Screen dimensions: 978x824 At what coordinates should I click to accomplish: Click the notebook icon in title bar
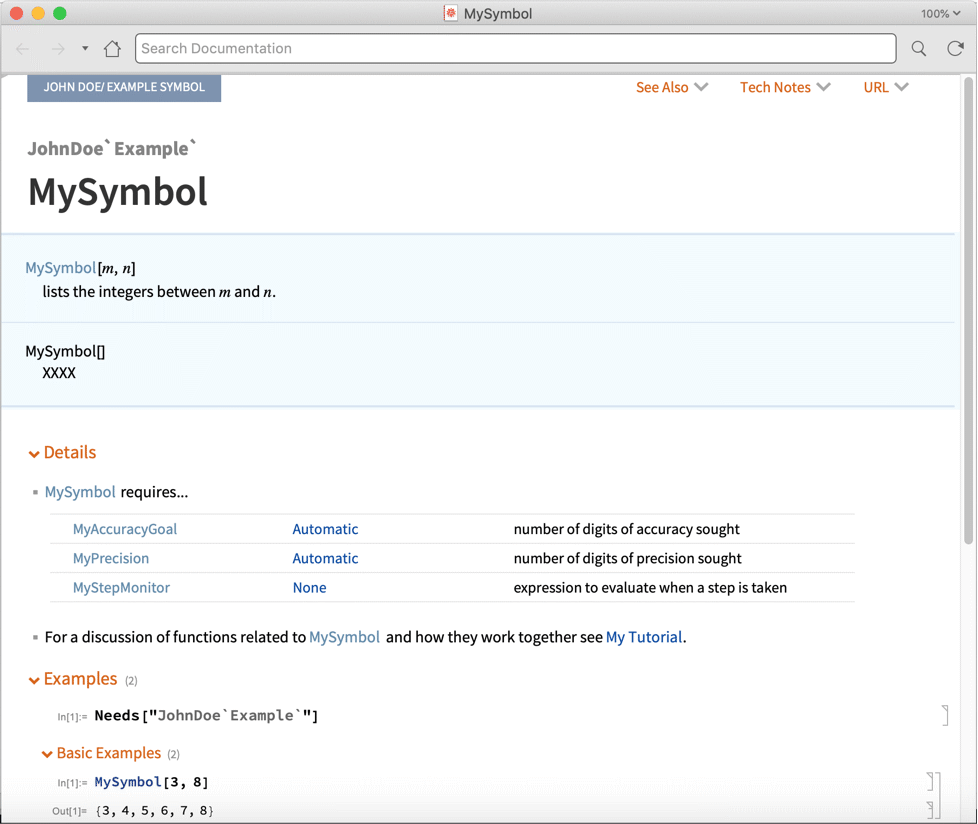point(451,13)
